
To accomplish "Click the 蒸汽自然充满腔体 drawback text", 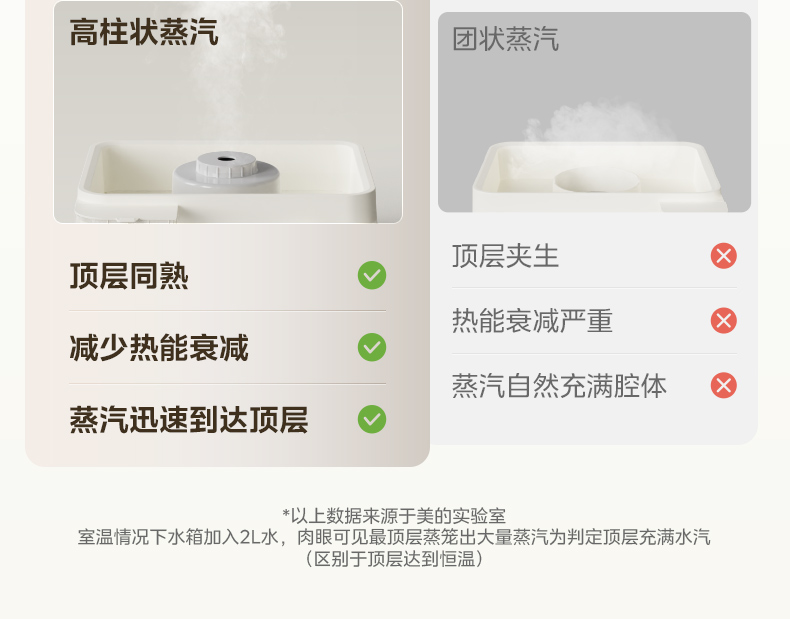I will 559,386.
